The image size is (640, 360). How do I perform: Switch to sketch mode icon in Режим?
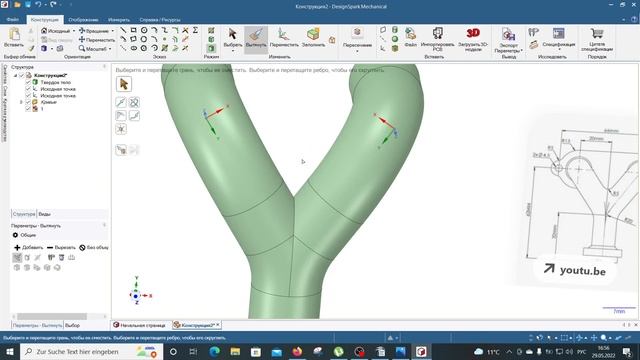tap(211, 31)
